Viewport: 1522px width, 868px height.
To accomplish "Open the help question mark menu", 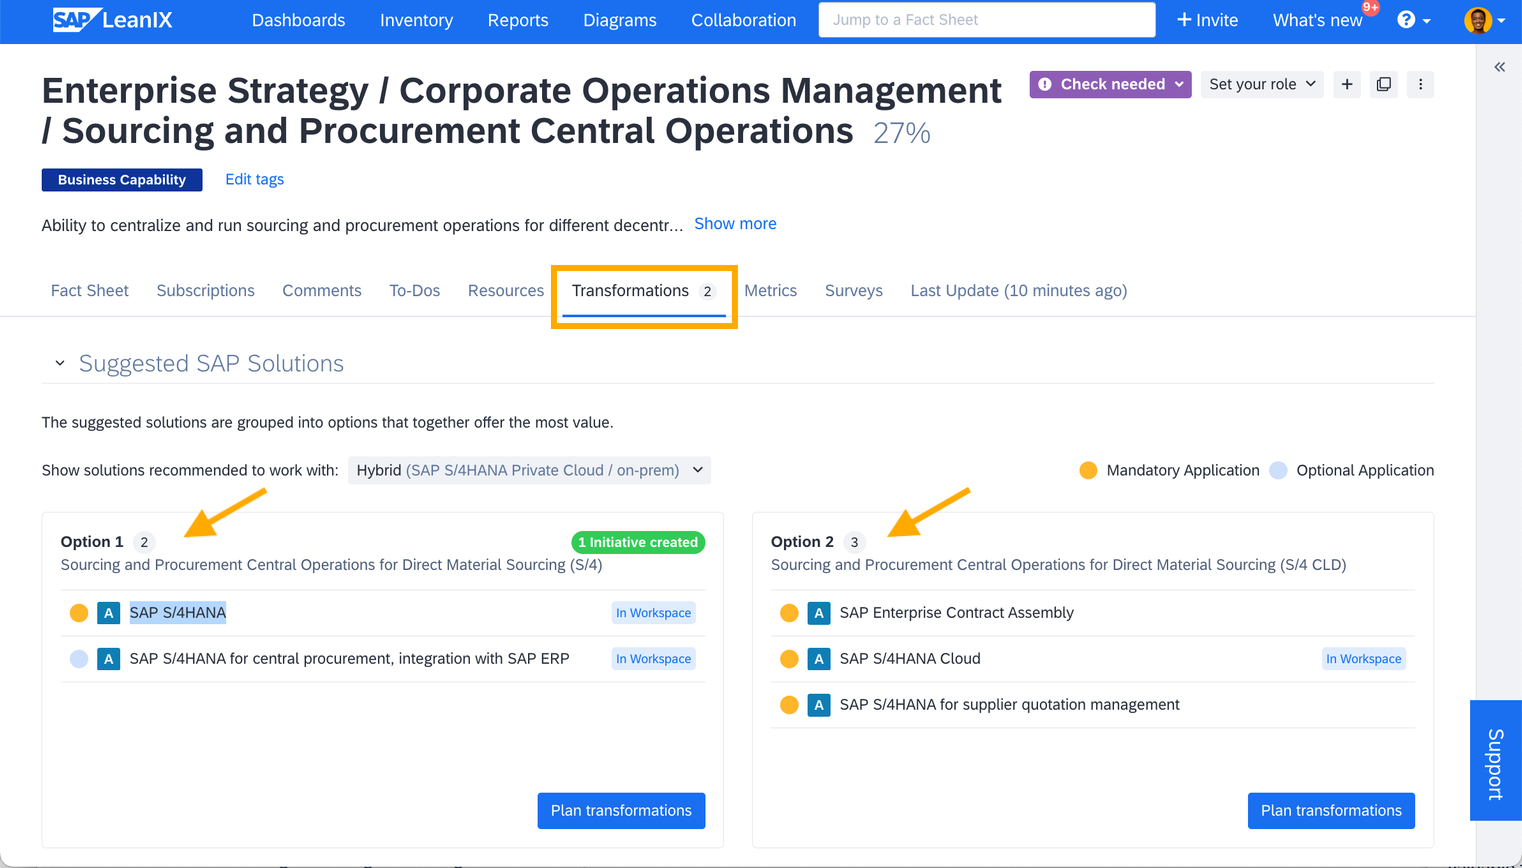I will pyautogui.click(x=1413, y=20).
